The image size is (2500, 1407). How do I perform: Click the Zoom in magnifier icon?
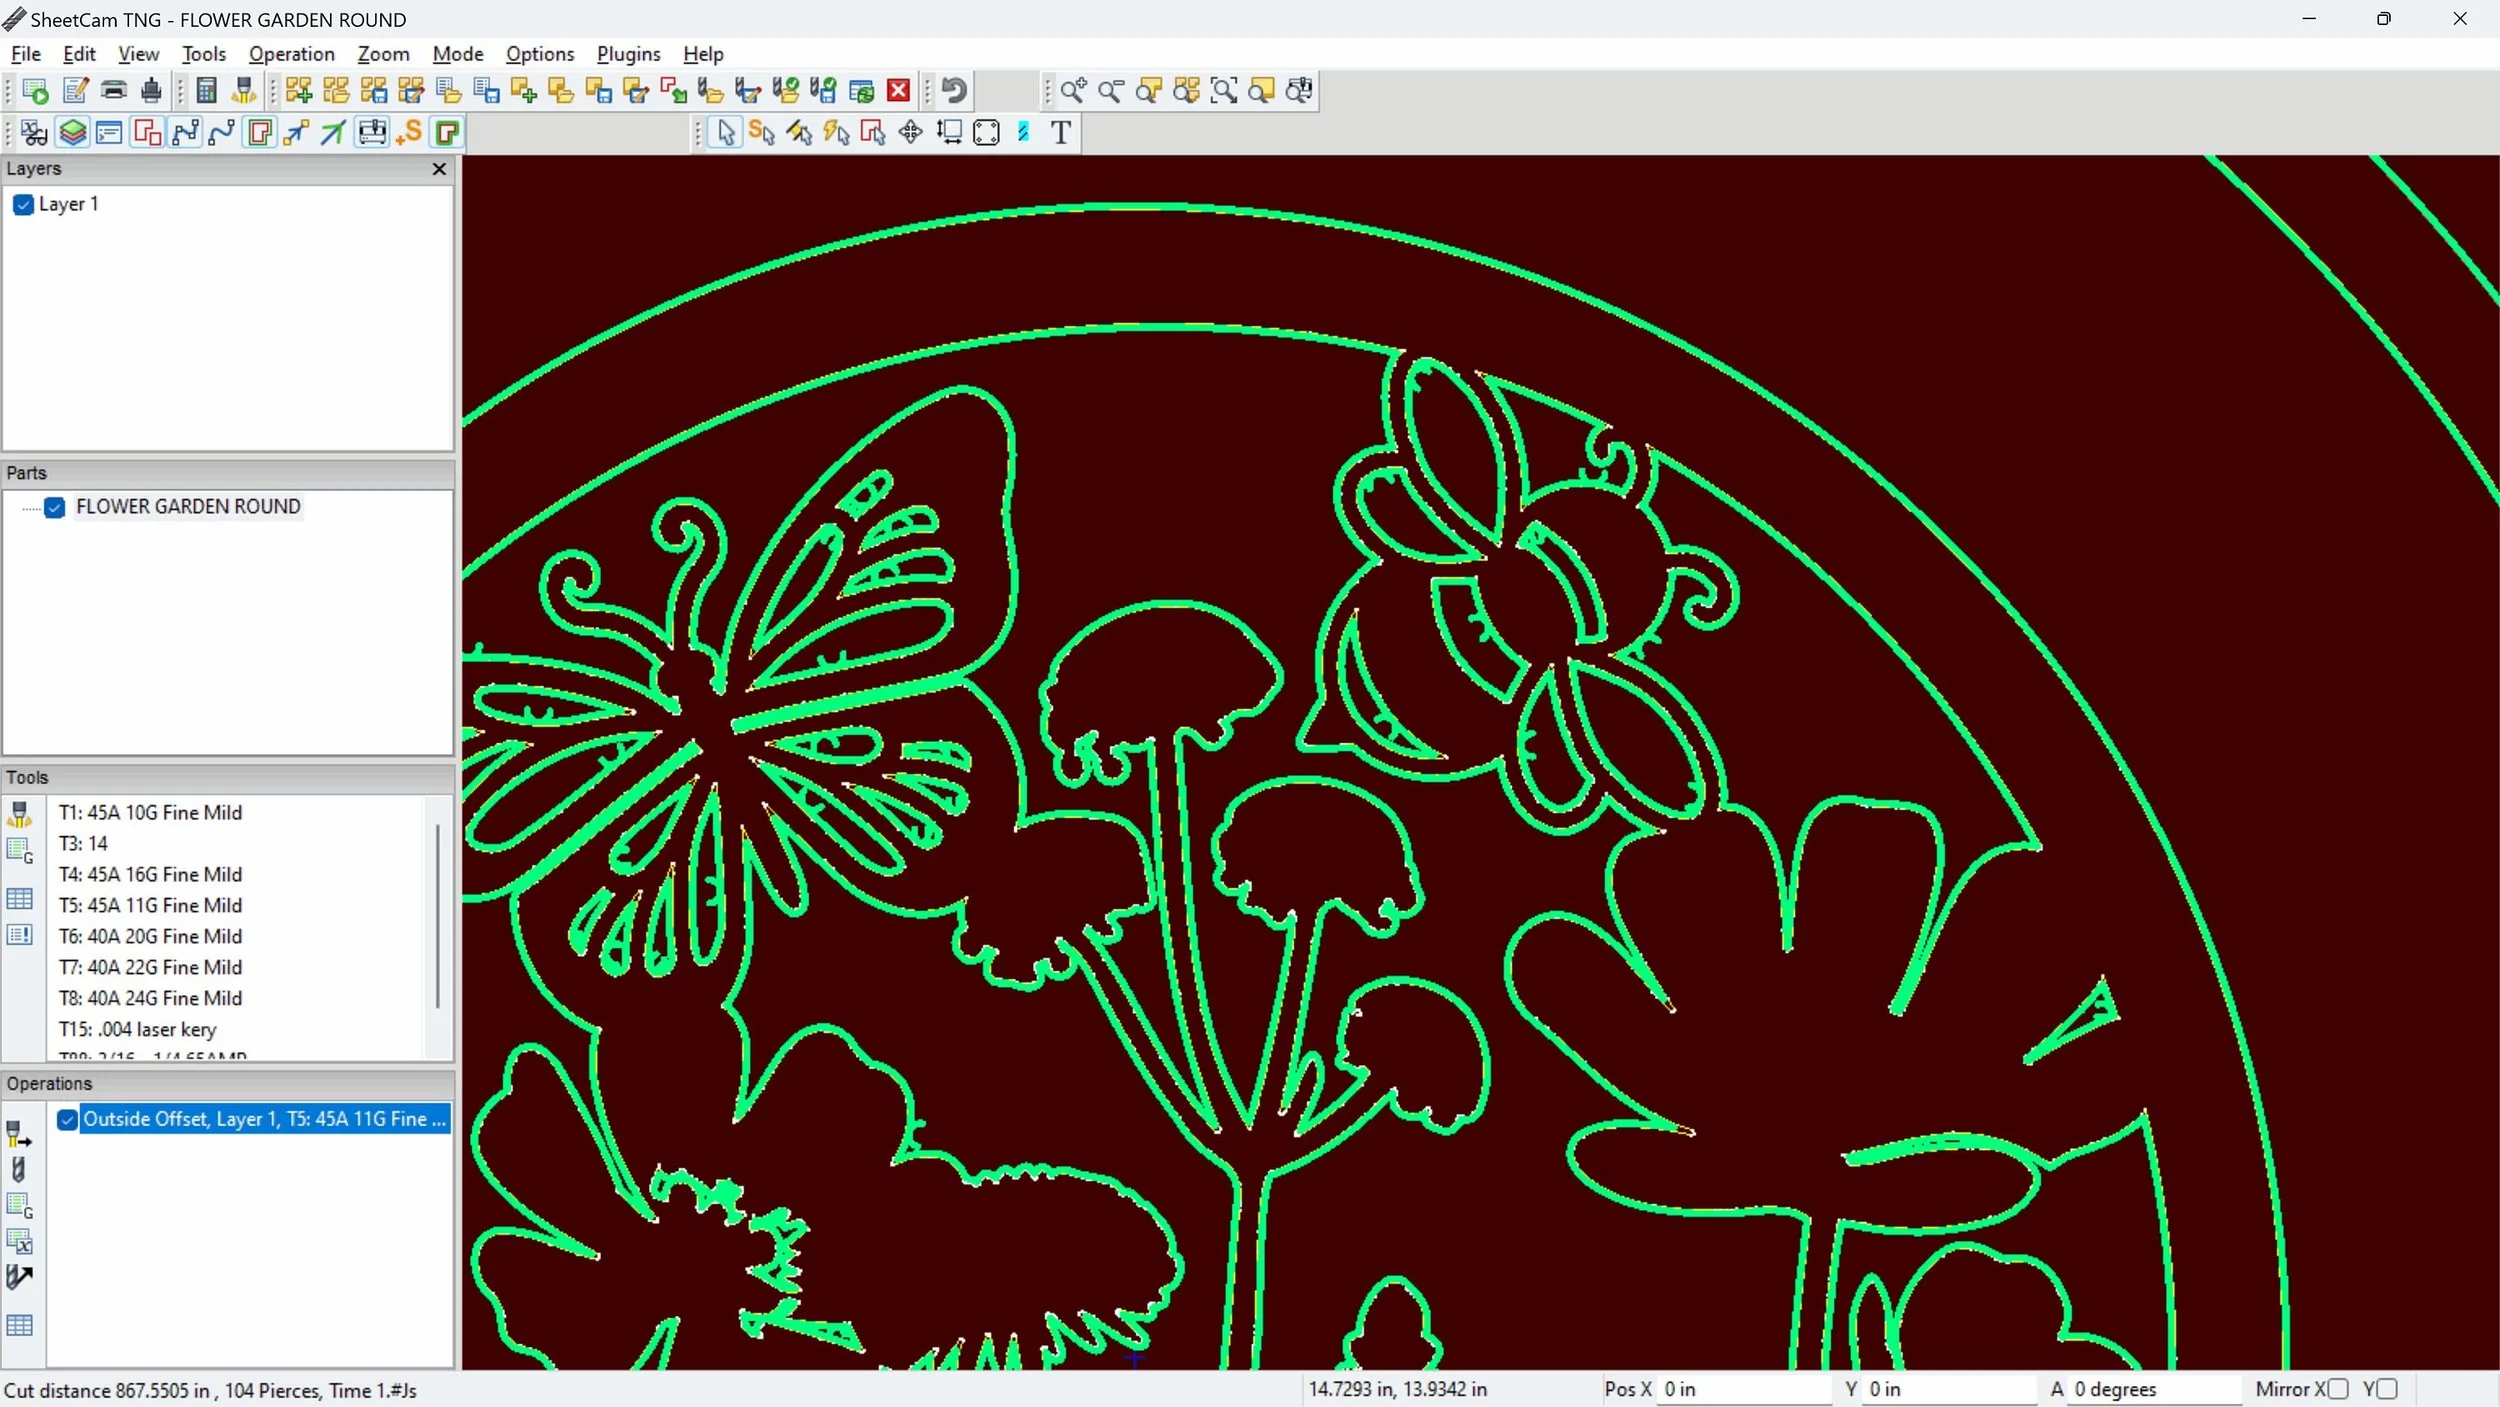coord(1073,91)
